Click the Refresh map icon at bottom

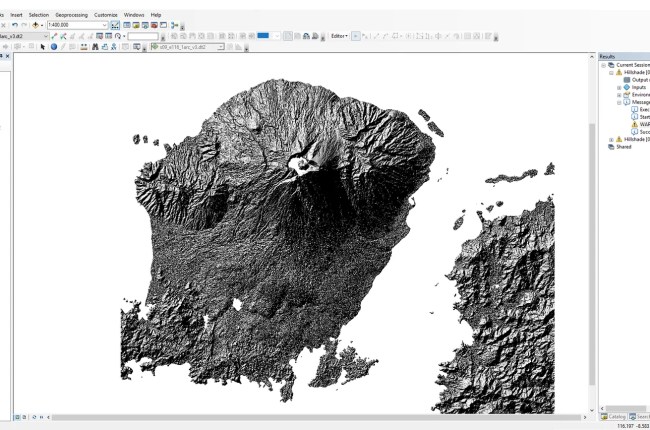(x=34, y=417)
